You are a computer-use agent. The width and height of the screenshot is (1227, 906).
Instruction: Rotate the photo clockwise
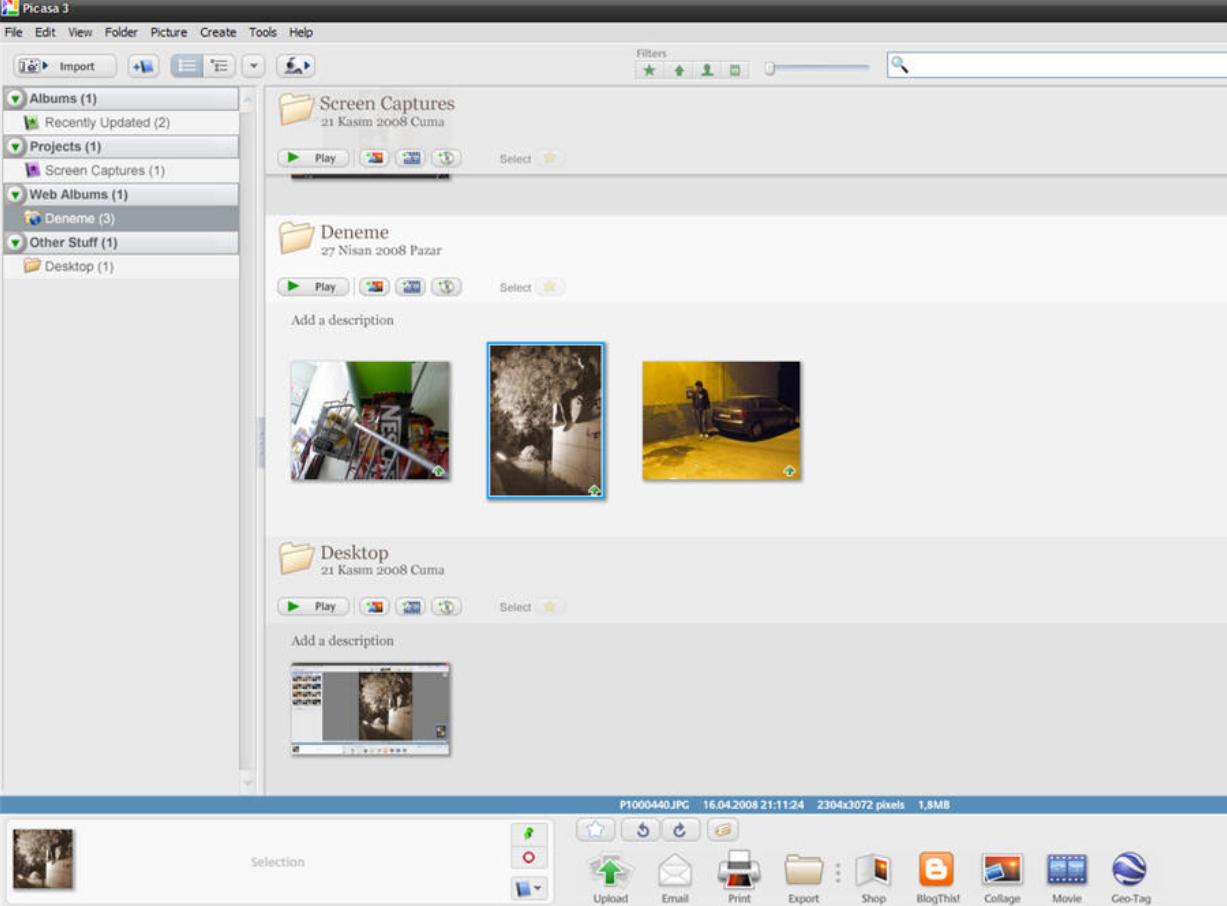click(x=680, y=830)
